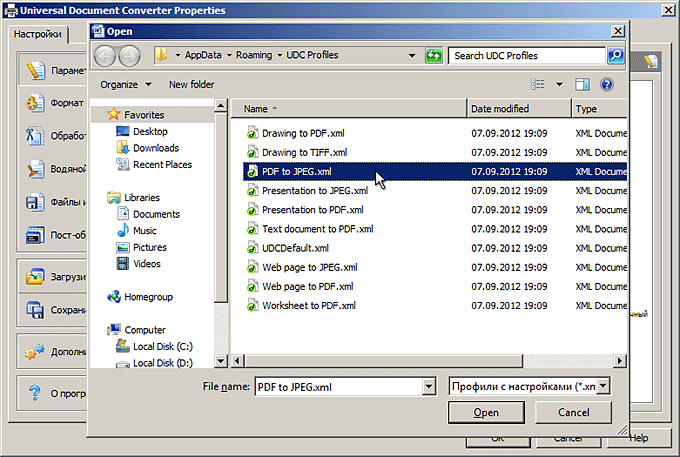680x457 pixels.
Task: Click the Файлы floppy disk icon
Action: click(x=35, y=202)
